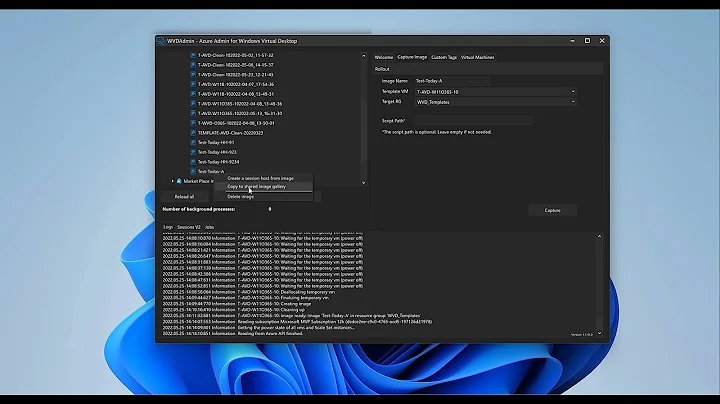Click tree panel scroll-up arrow
The width and height of the screenshot is (720, 404).
click(363, 56)
